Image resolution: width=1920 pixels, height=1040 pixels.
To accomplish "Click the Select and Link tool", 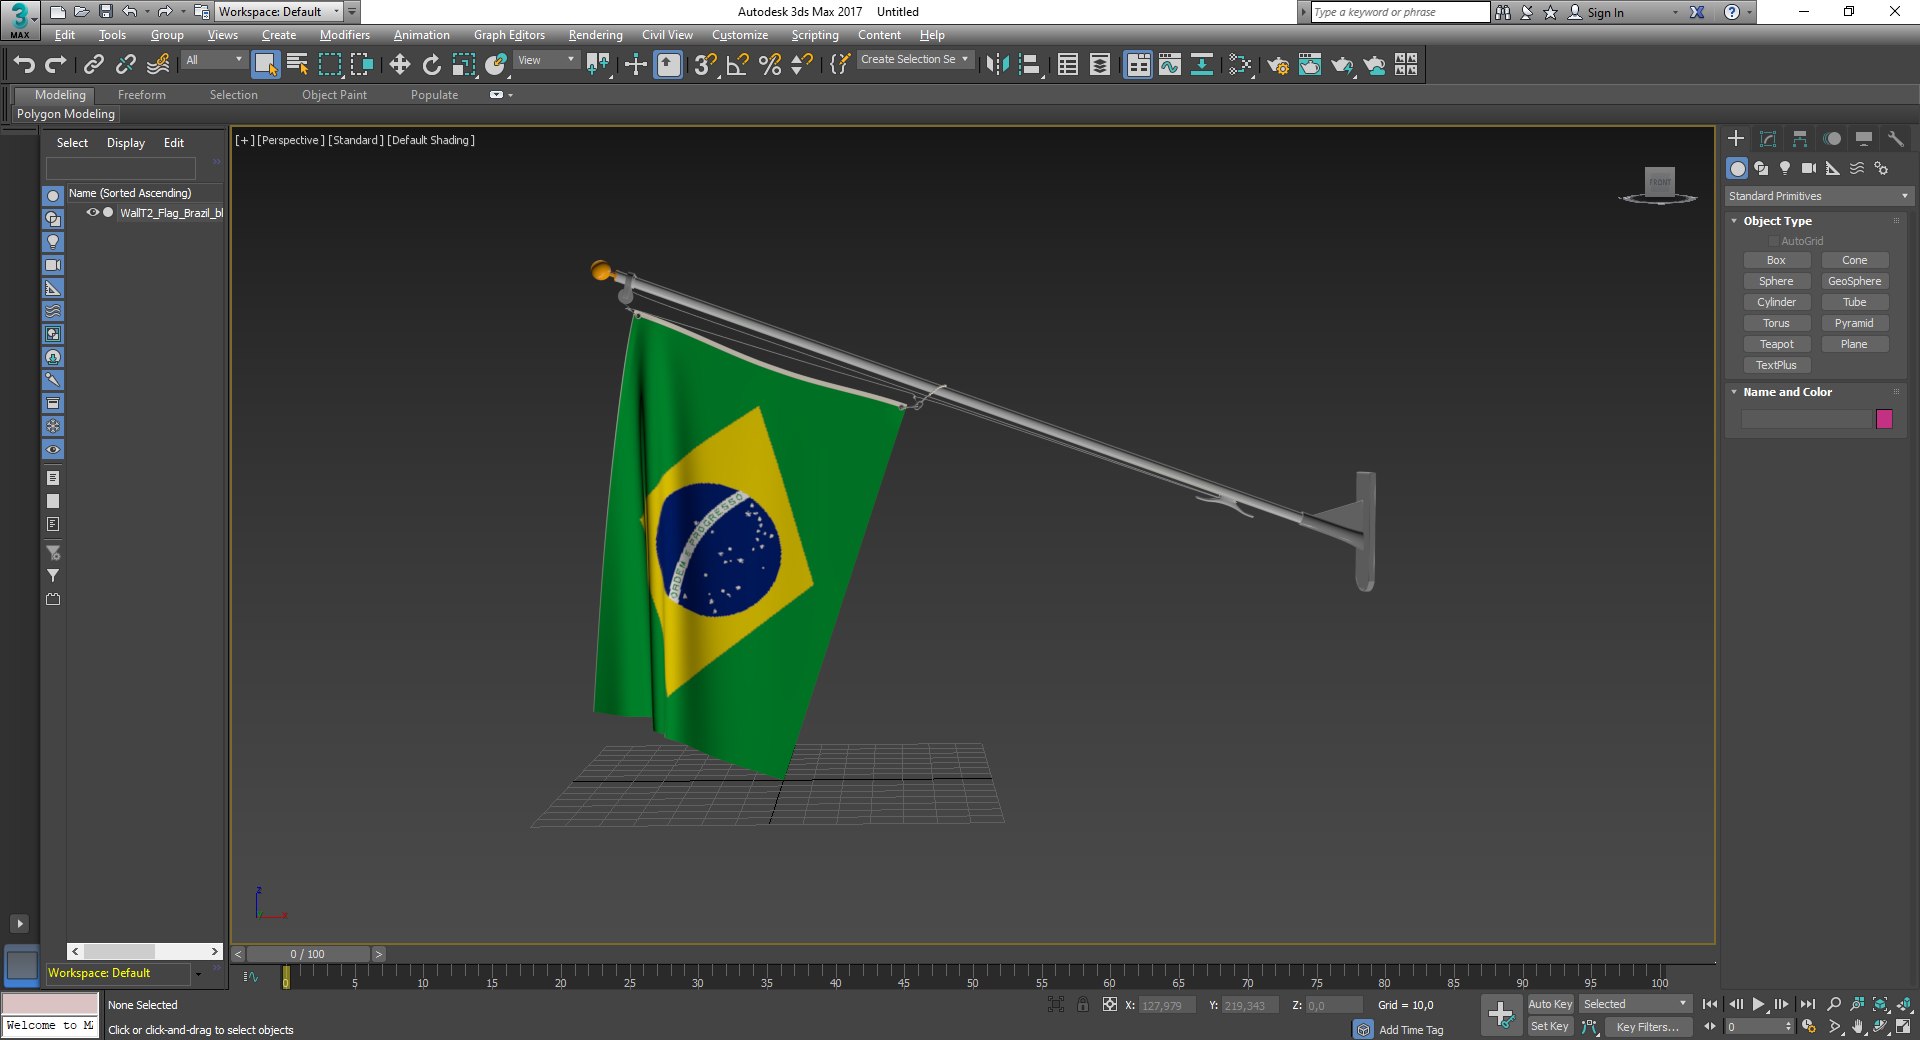I will click(94, 65).
